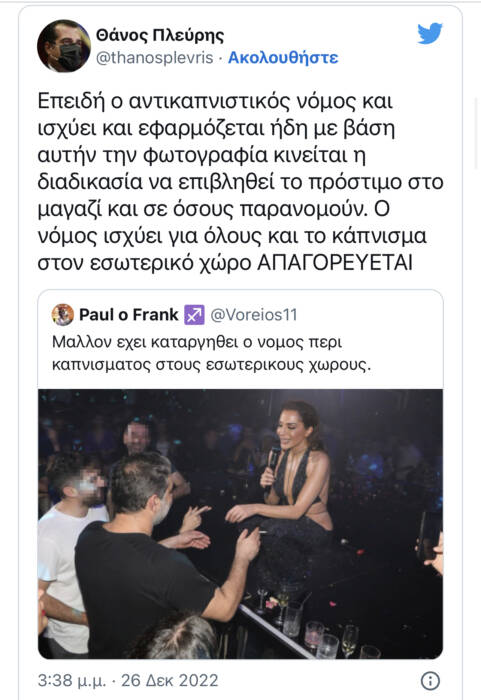Open the 3:38 μ.μ. timestamp link
This screenshot has height=700, width=481.
tap(72, 680)
